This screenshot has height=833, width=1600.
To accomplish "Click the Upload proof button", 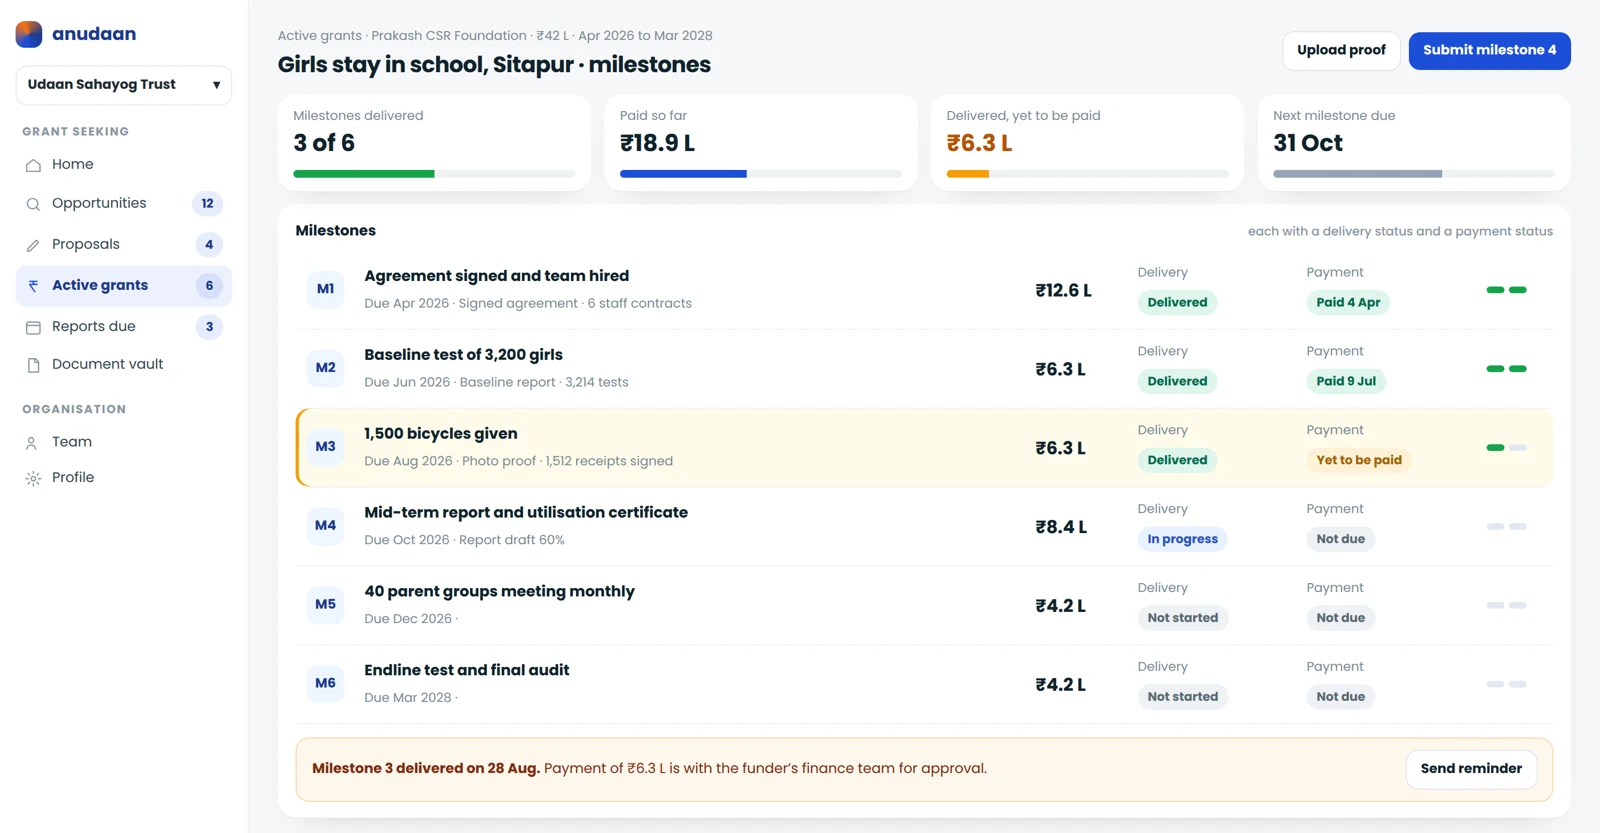I will coord(1341,51).
